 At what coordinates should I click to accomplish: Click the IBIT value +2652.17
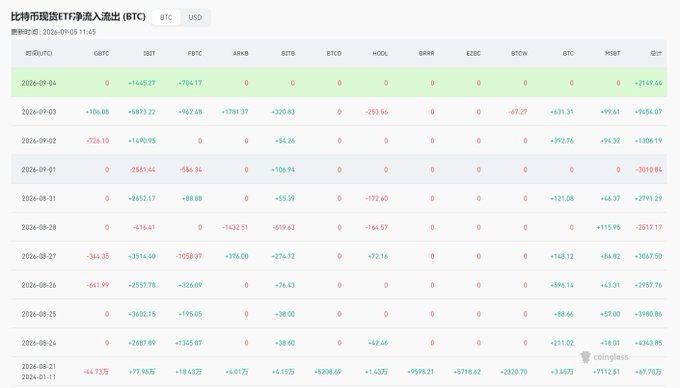click(x=142, y=199)
